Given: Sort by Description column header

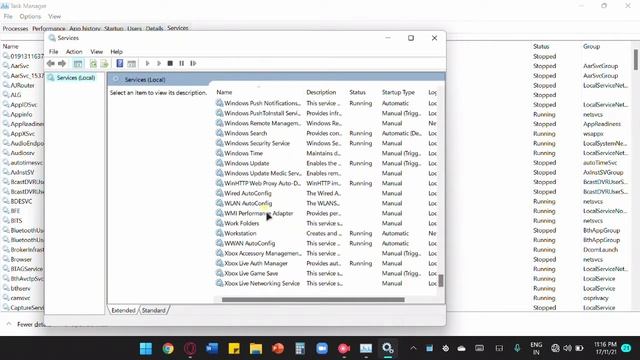Looking at the screenshot, I should [x=321, y=92].
